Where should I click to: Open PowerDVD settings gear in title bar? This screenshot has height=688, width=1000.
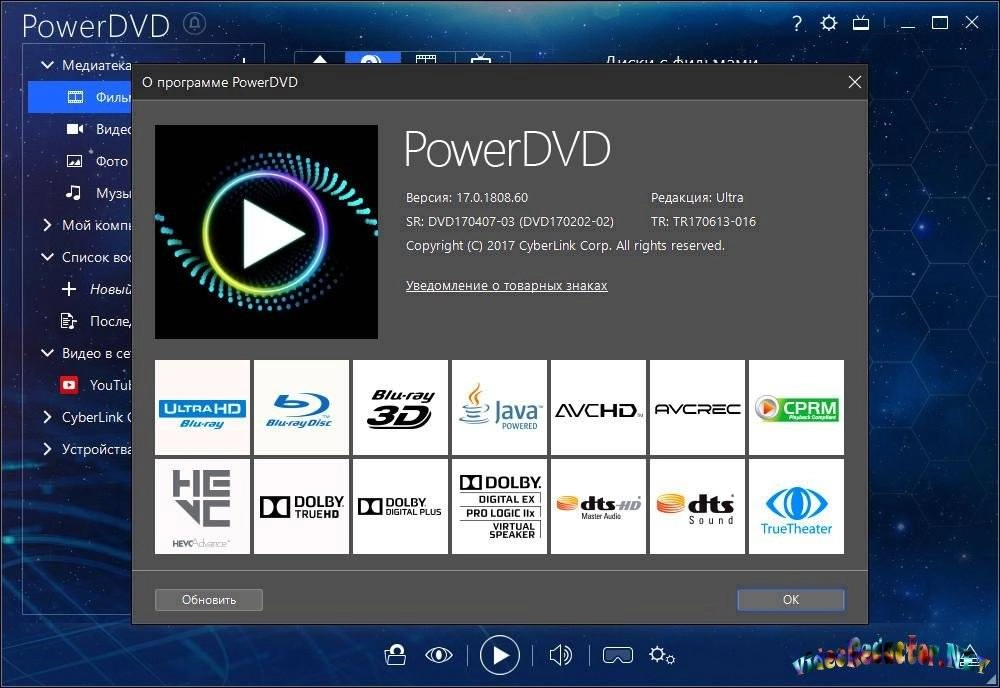click(x=828, y=24)
